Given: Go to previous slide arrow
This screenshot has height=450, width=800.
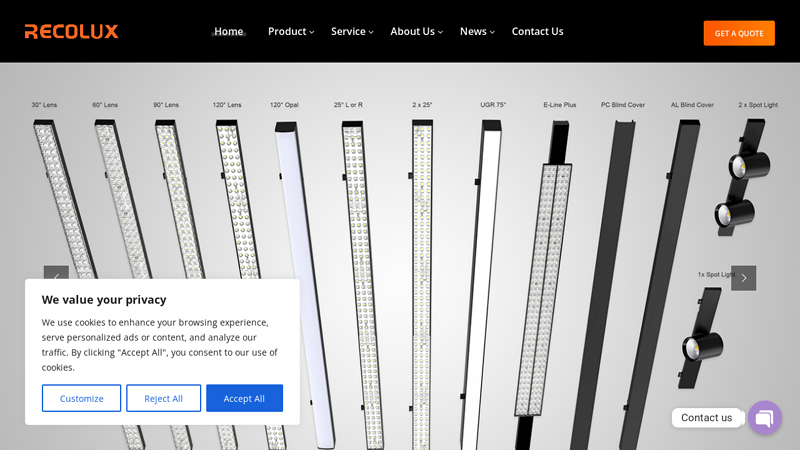Looking at the screenshot, I should click(x=56, y=272).
